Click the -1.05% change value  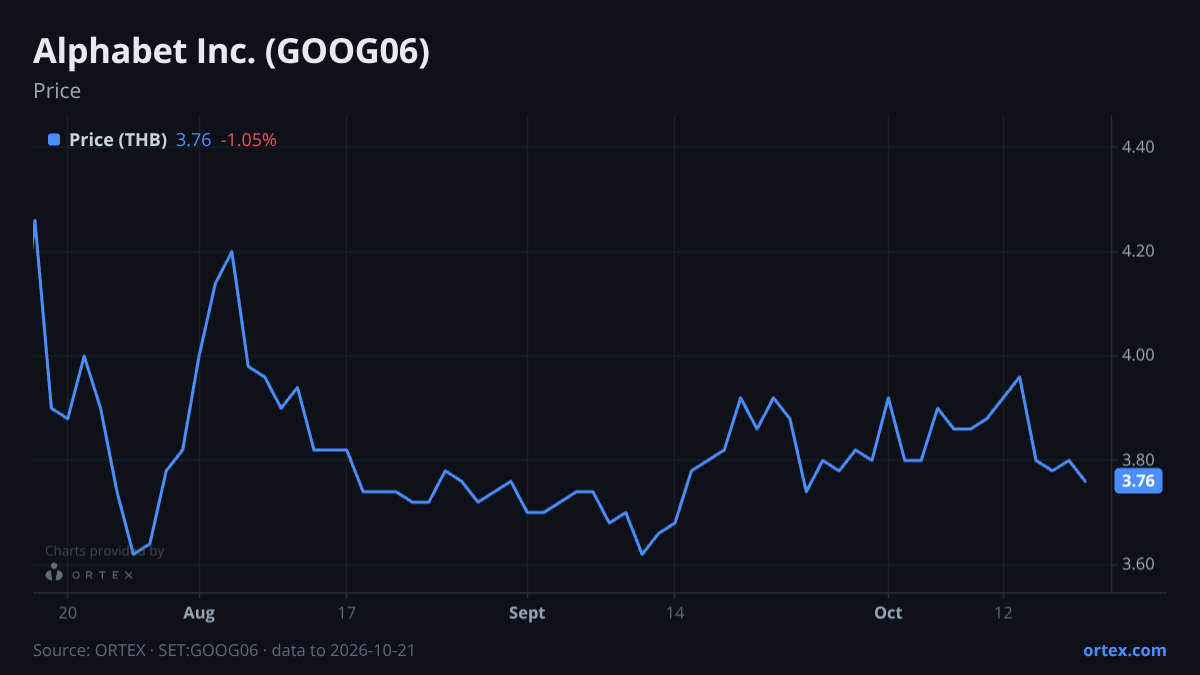pos(248,140)
